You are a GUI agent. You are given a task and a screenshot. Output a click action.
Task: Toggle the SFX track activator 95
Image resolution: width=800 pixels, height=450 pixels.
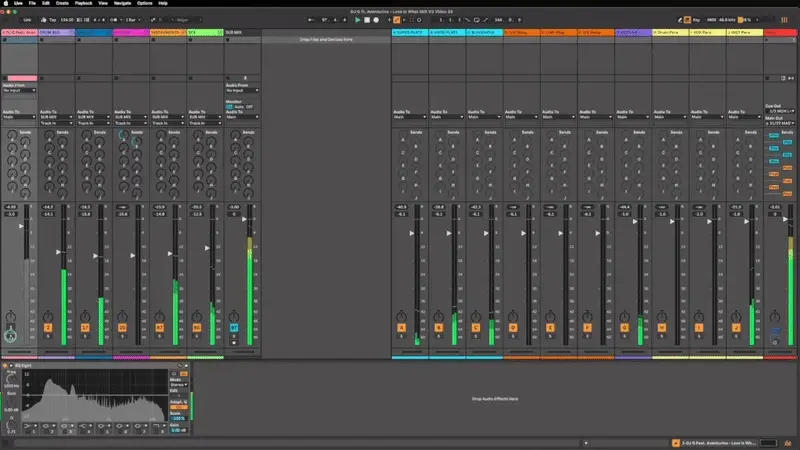click(x=196, y=328)
